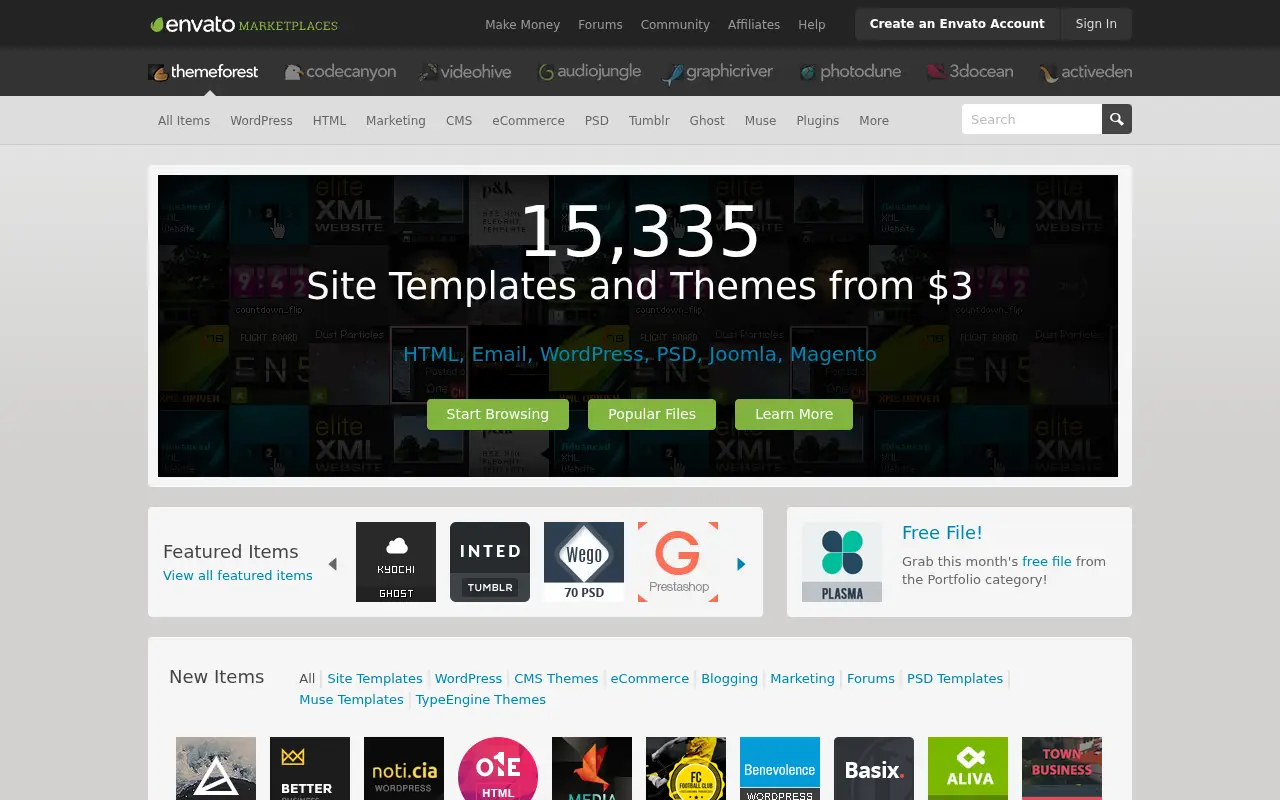The height and width of the screenshot is (800, 1280).
Task: Open the One HTML new item
Action: (x=498, y=768)
